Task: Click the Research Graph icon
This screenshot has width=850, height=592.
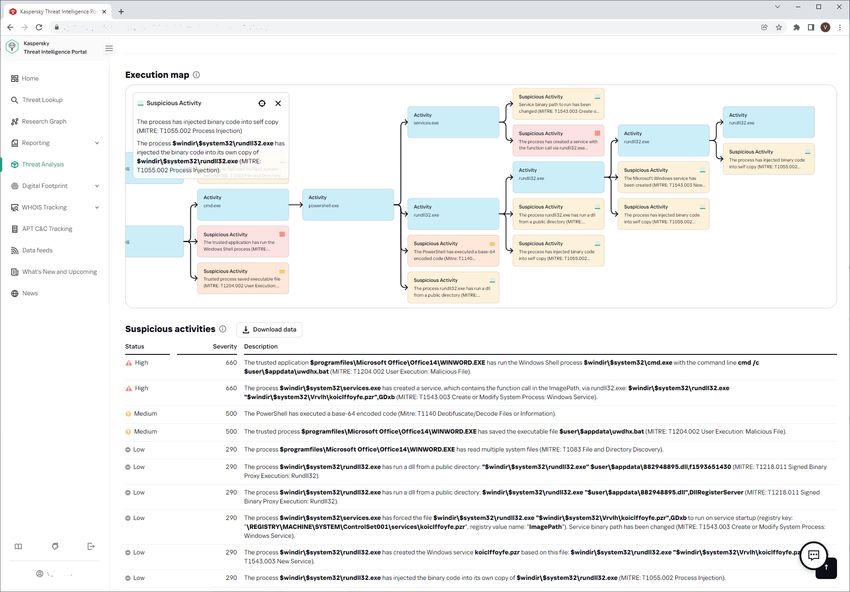Action: (15, 121)
